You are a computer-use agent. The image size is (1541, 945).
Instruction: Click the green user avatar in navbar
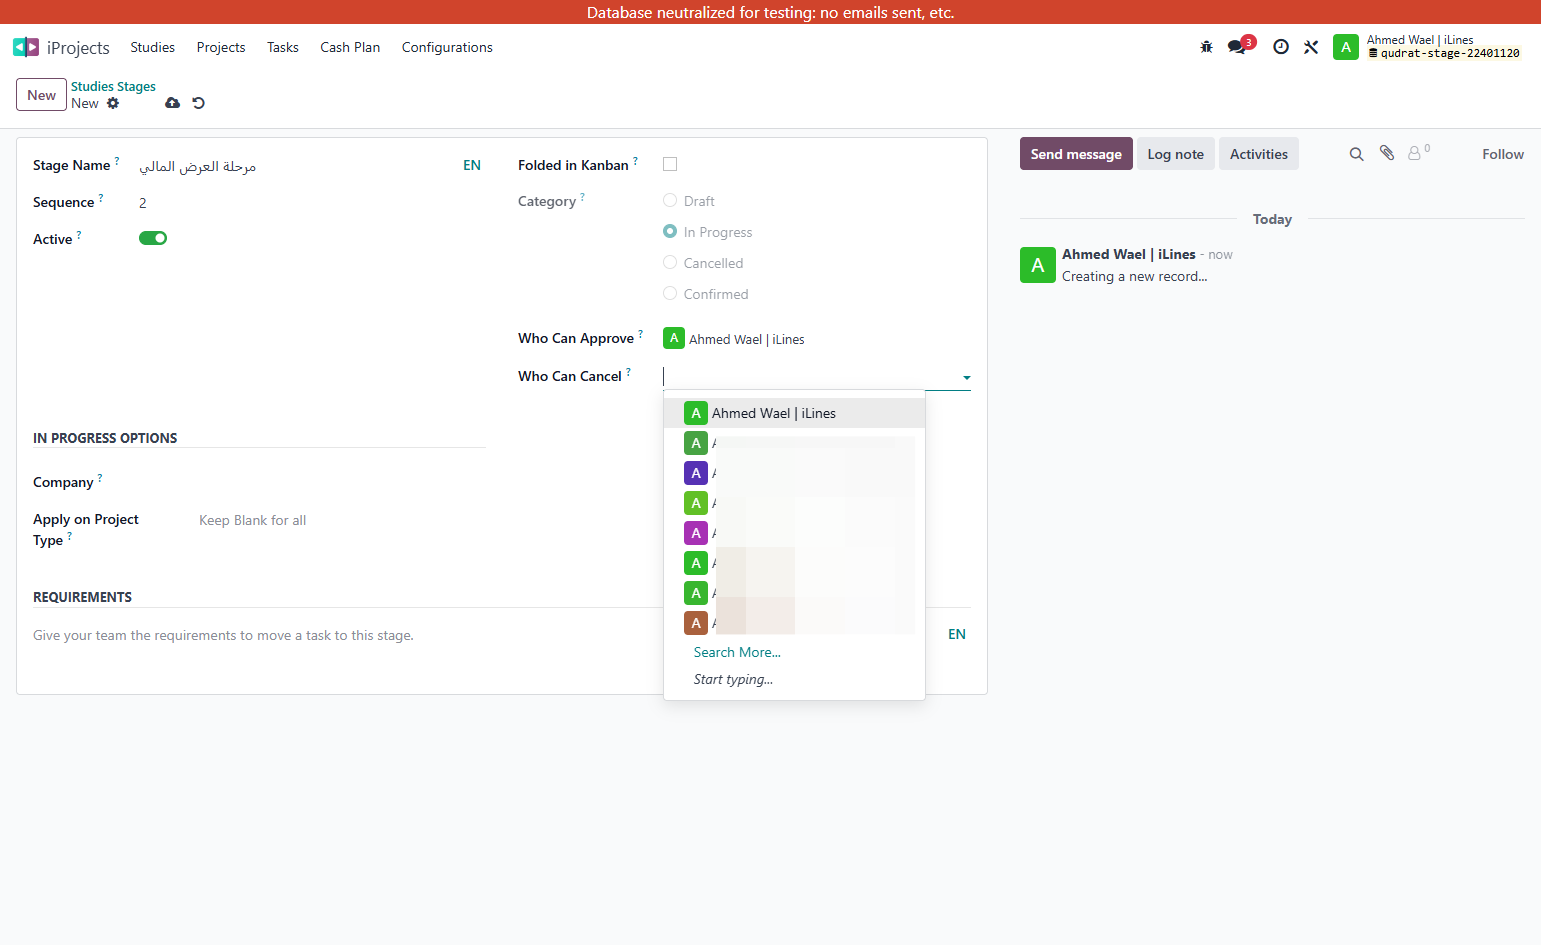(x=1346, y=47)
